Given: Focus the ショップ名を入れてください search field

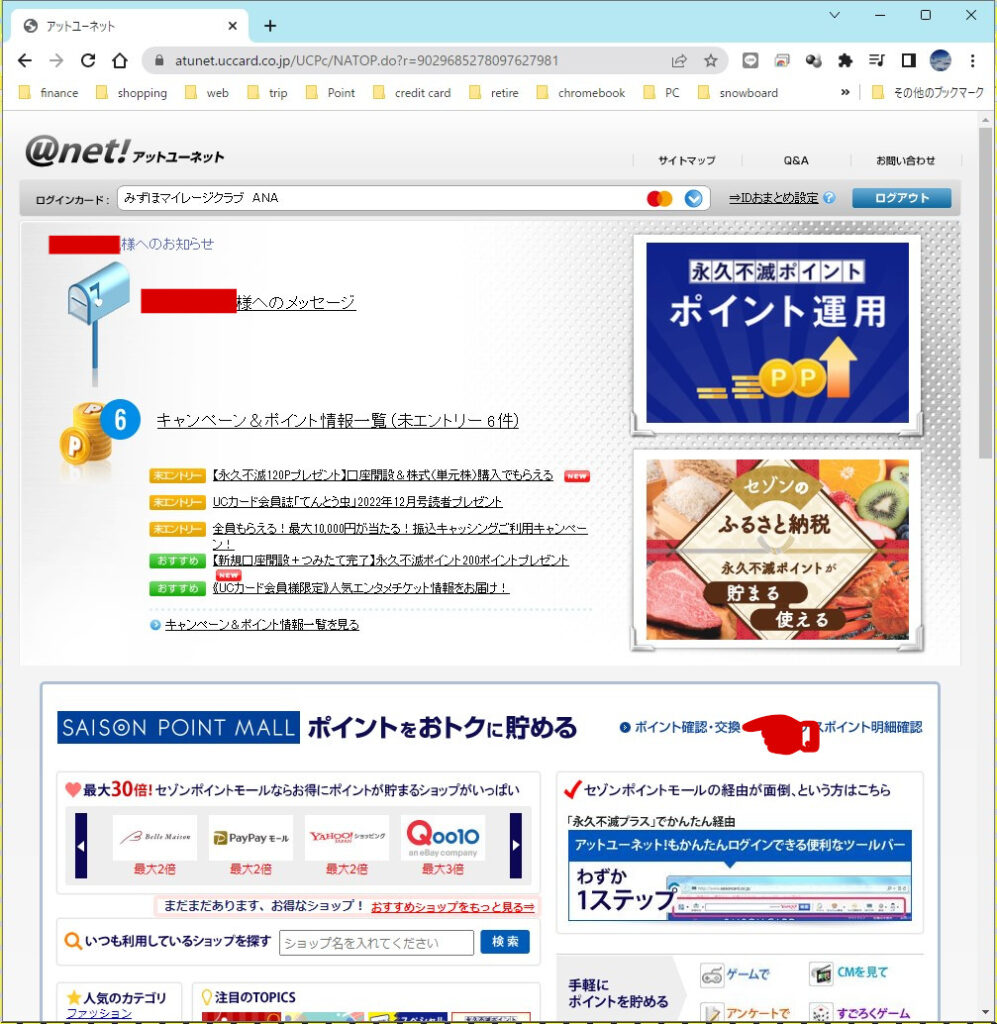Looking at the screenshot, I should [377, 942].
